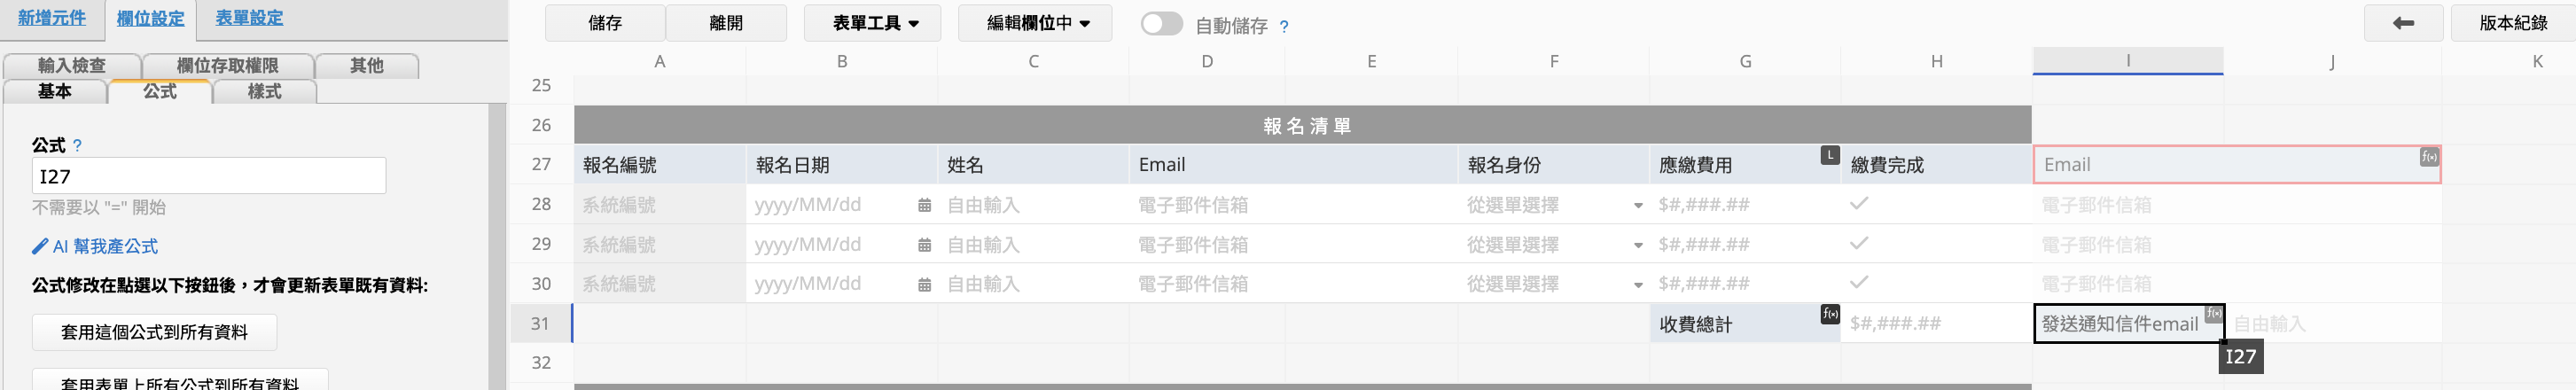Open the calendar picker in row 28
Screen dimensions: 2576x390
[924, 206]
